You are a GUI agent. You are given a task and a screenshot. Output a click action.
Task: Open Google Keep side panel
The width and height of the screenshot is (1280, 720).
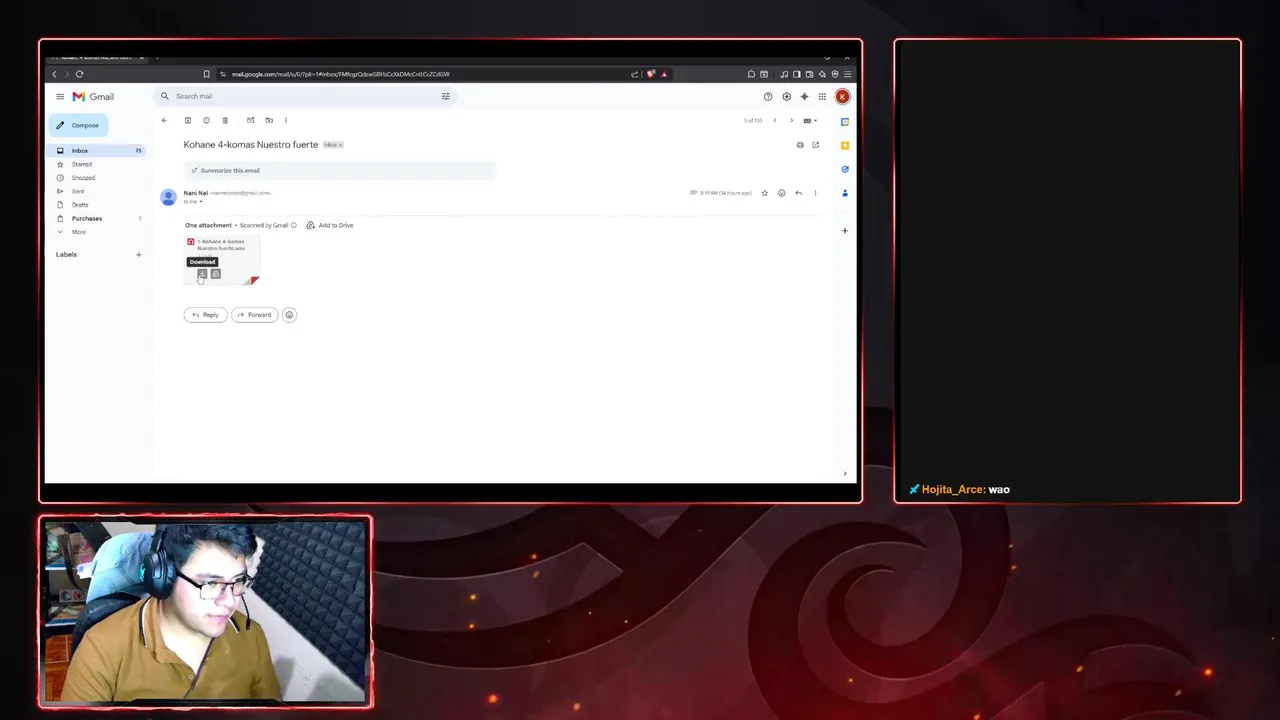coord(845,146)
